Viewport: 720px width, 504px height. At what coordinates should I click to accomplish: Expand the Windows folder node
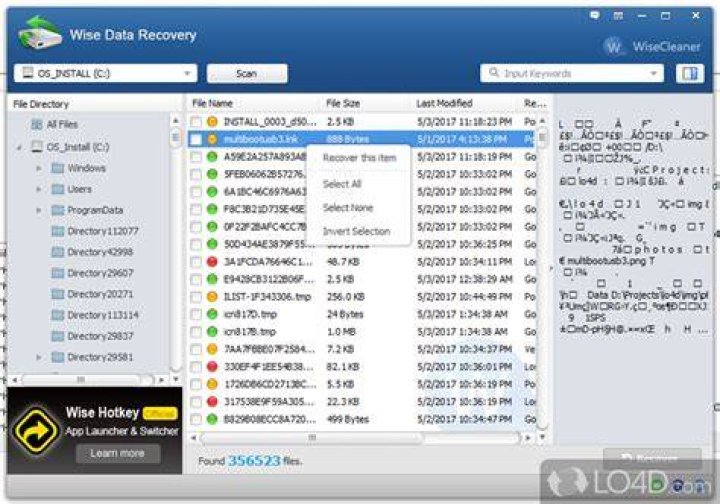pyautogui.click(x=39, y=168)
